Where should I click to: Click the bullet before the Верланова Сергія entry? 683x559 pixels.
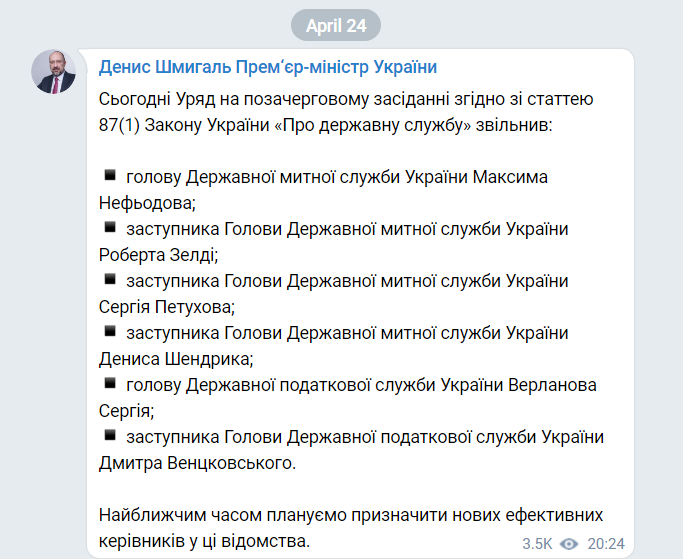[x=109, y=383]
